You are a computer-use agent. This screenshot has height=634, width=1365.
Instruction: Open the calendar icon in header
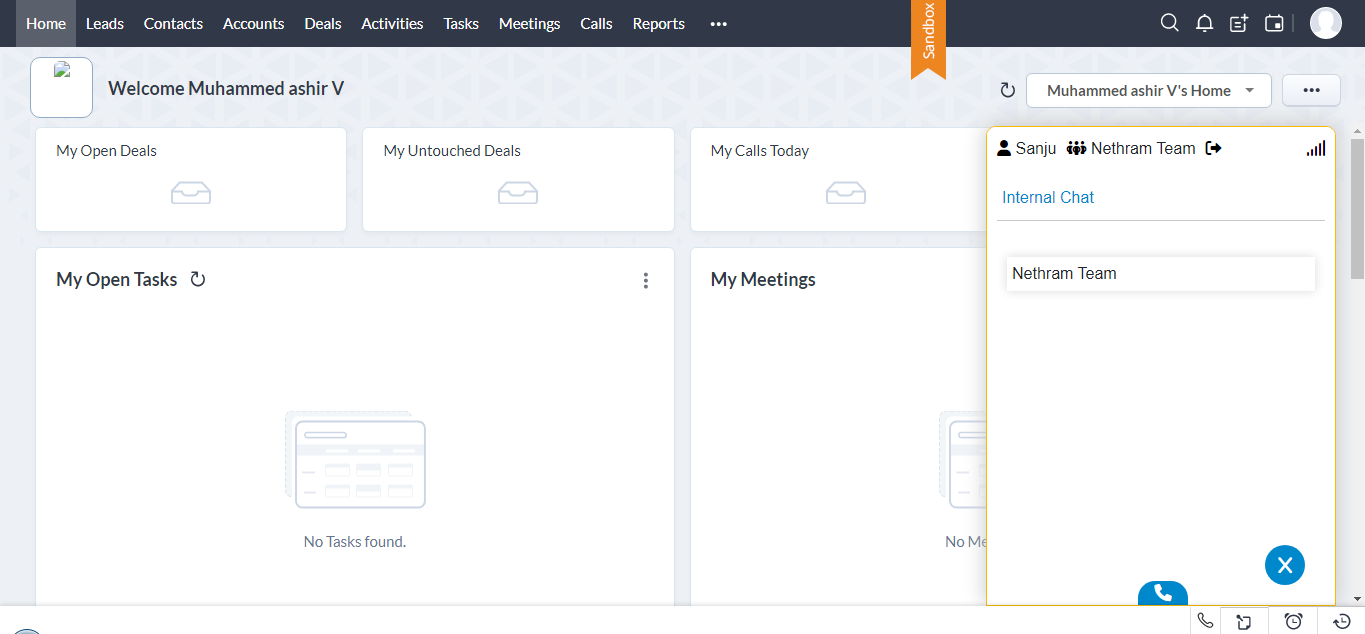pos(1274,23)
